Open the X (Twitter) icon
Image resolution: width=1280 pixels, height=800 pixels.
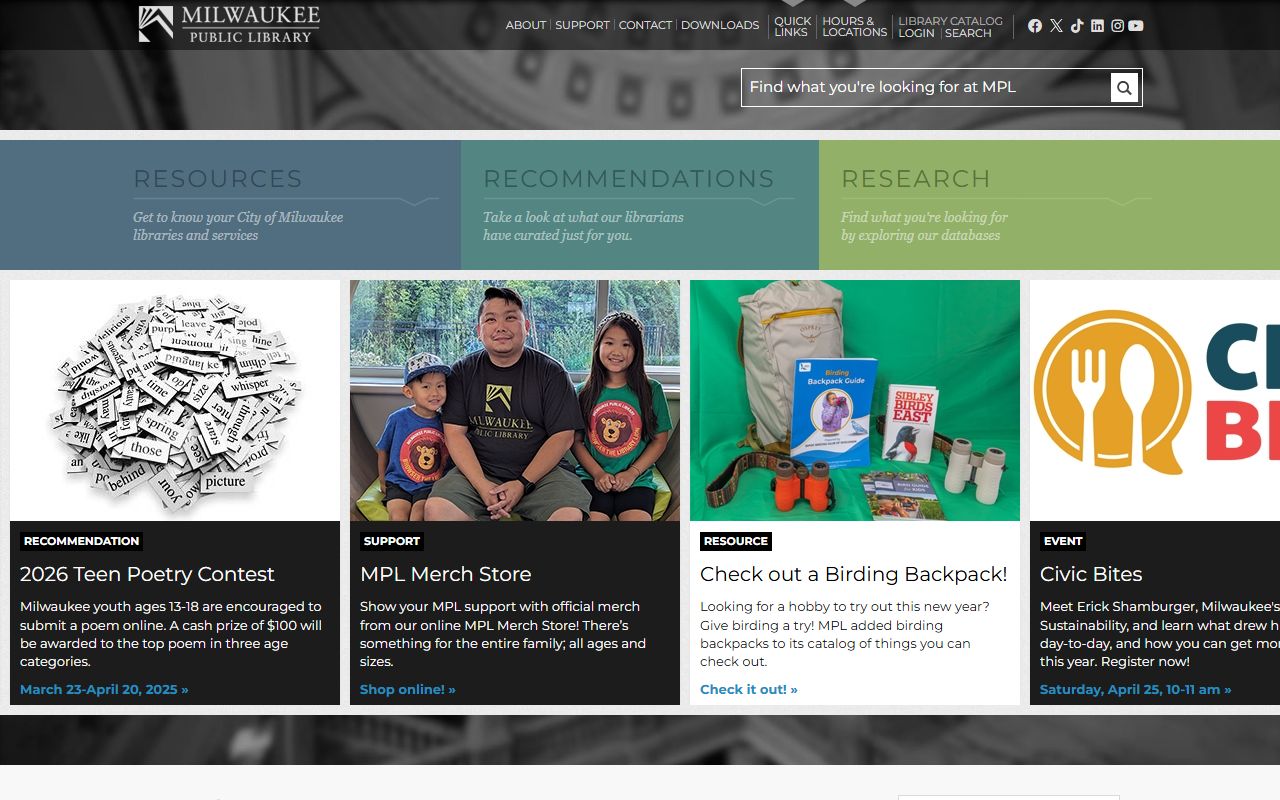(1056, 26)
